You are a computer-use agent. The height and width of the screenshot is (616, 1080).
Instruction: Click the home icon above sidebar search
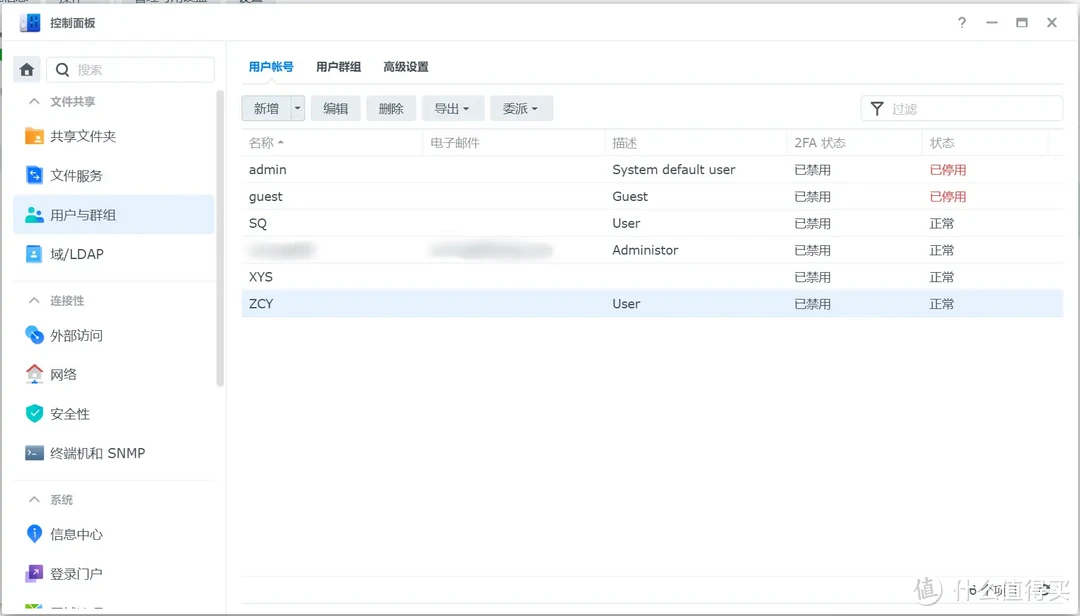point(26,69)
